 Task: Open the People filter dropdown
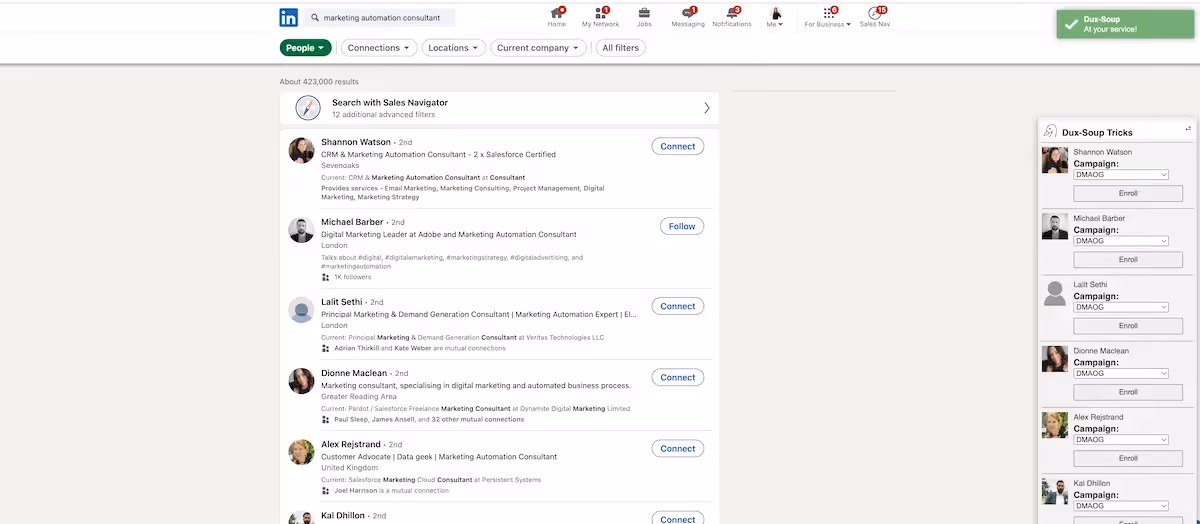pos(305,48)
